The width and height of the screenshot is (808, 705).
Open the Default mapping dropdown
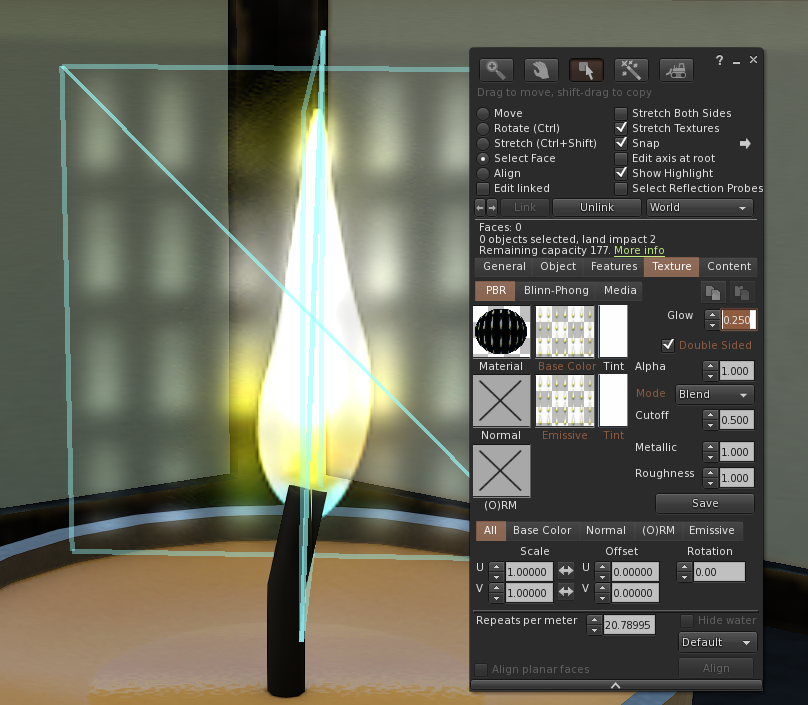point(717,643)
